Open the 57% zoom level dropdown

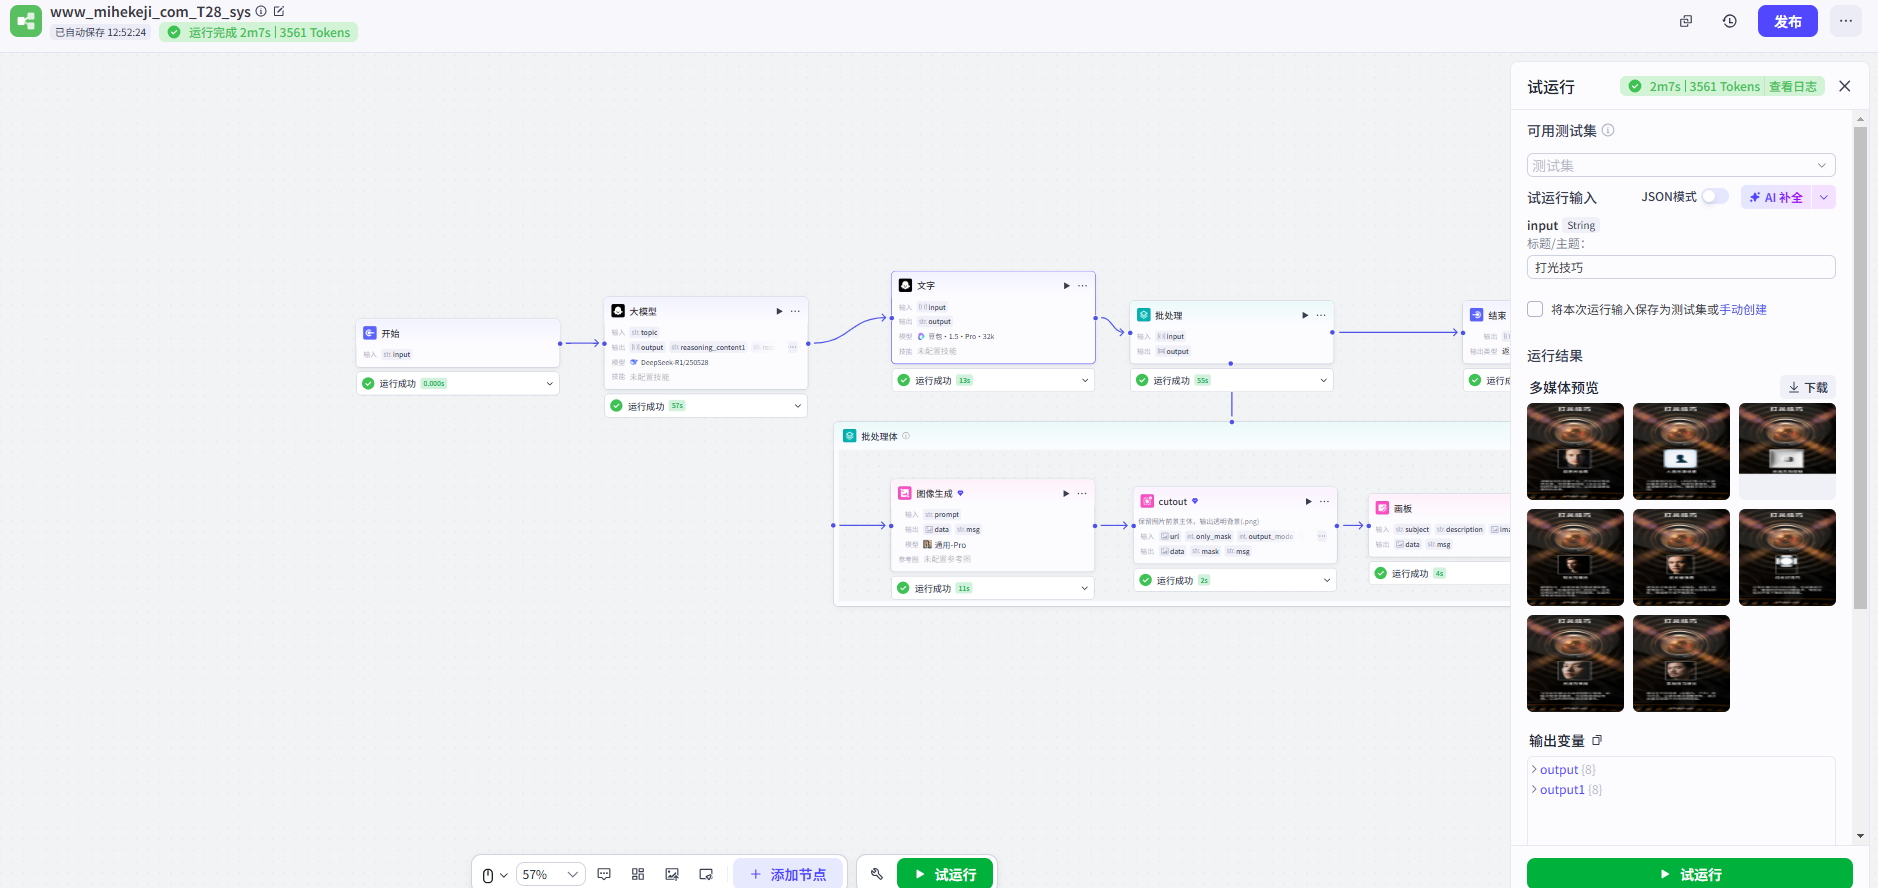pos(550,874)
